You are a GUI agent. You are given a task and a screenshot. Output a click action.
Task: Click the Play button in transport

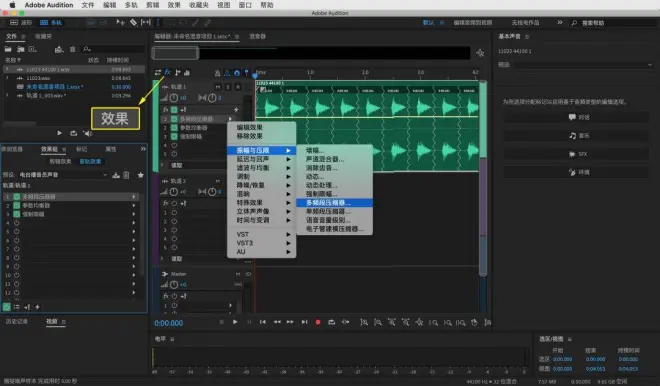tap(235, 322)
